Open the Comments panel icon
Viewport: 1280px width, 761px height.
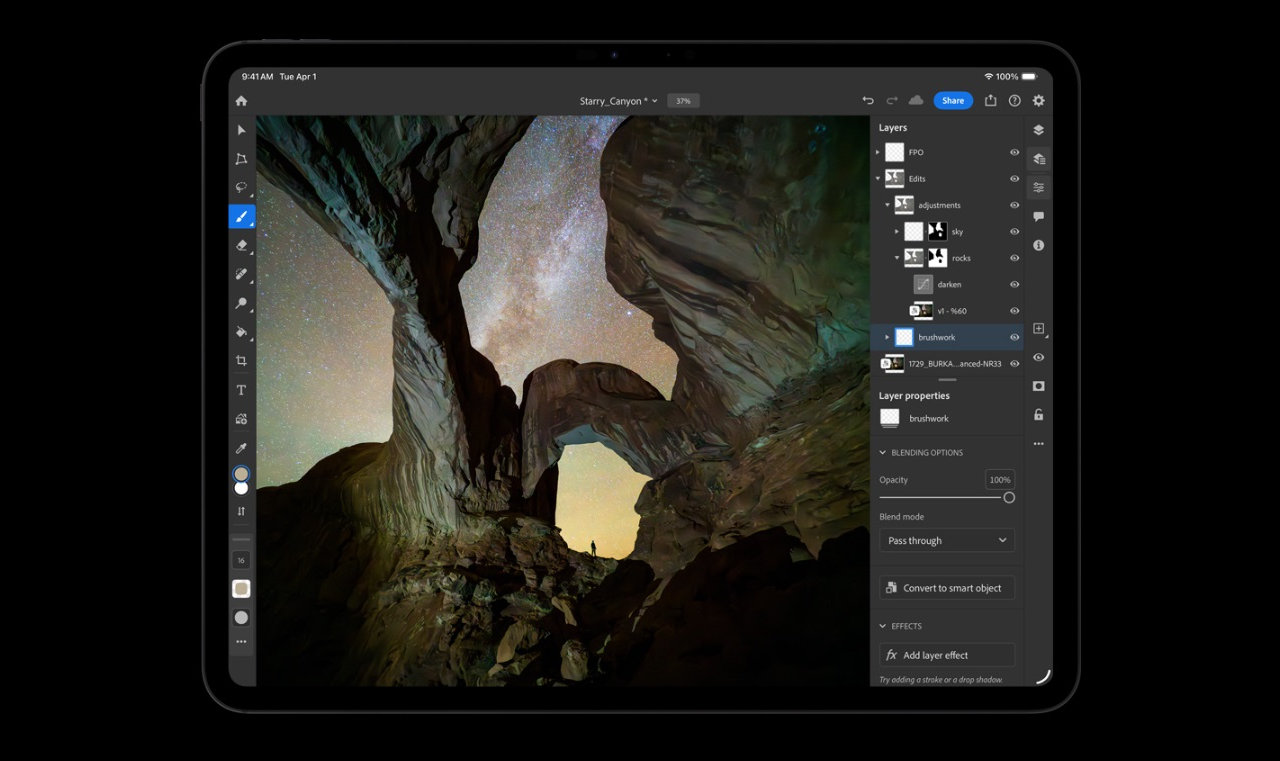[x=1038, y=216]
